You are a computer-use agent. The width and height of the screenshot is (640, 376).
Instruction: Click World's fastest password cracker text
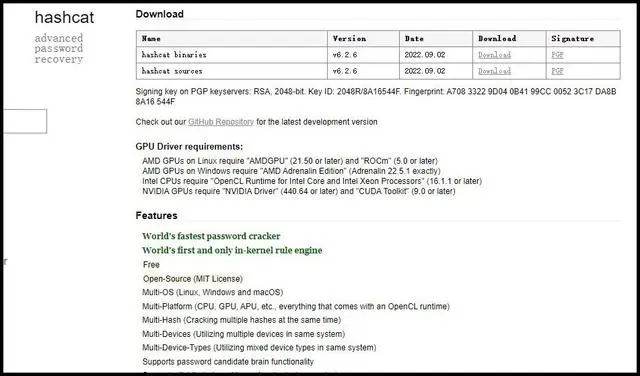click(x=211, y=236)
